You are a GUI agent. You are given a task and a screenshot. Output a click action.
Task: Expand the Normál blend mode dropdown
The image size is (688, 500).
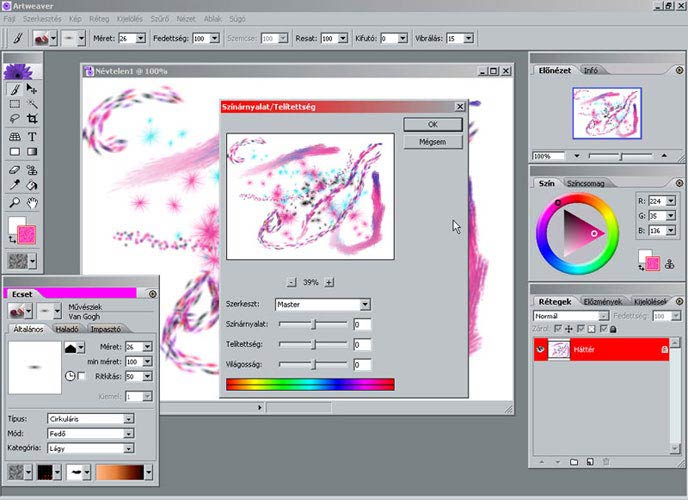[x=602, y=316]
